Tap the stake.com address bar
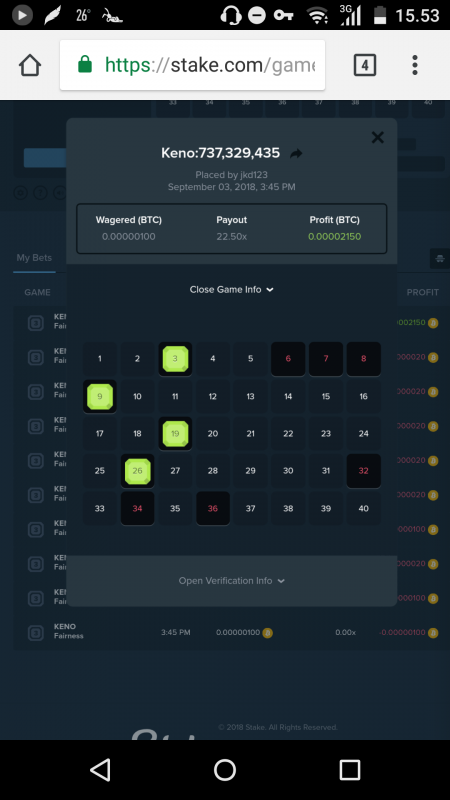 (192, 65)
